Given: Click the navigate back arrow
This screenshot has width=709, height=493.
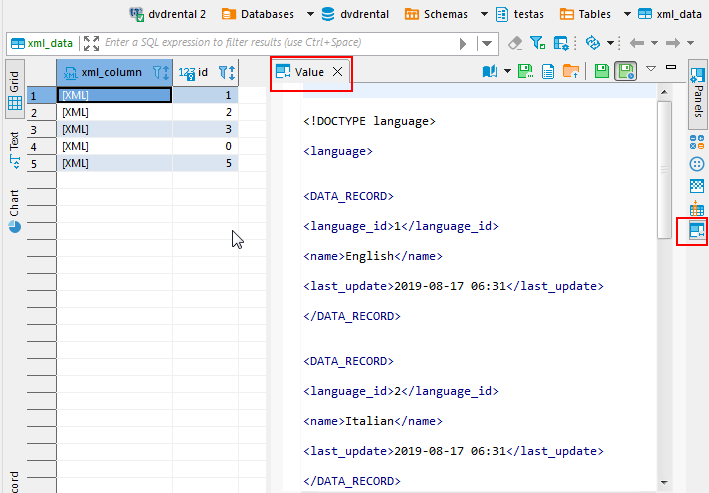Looking at the screenshot, I should click(x=637, y=43).
